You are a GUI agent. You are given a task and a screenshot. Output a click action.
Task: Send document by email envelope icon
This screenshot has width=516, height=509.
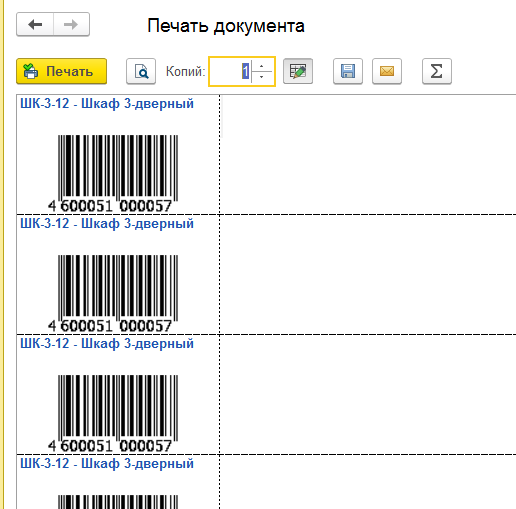[387, 71]
